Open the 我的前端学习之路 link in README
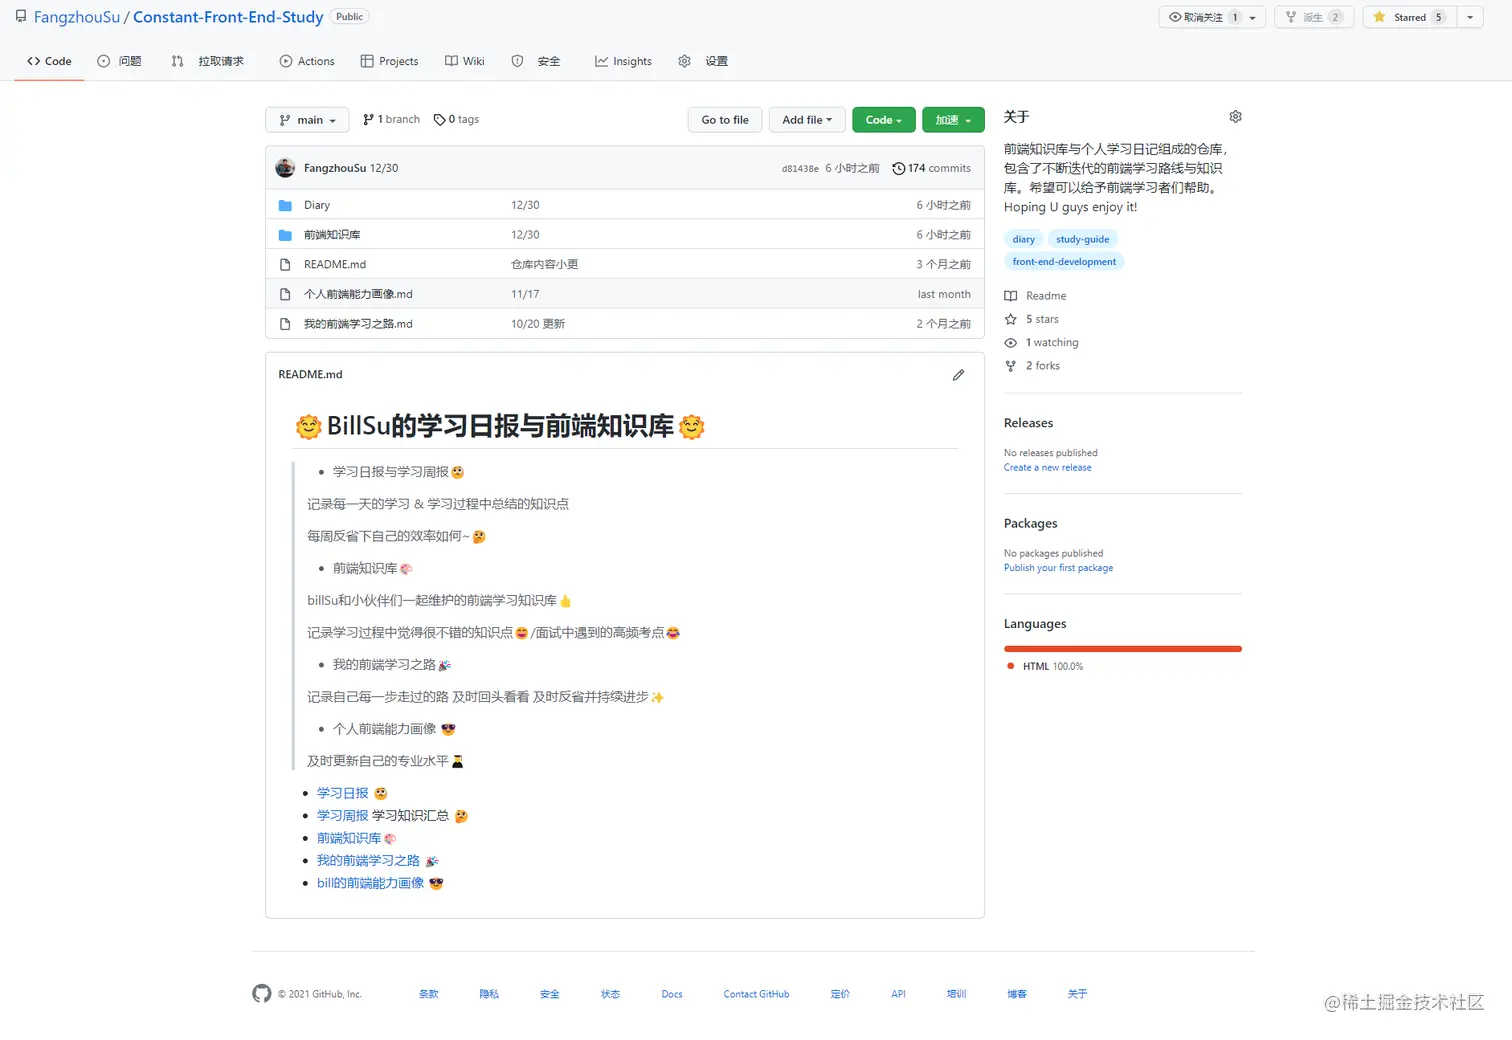 pyautogui.click(x=369, y=861)
